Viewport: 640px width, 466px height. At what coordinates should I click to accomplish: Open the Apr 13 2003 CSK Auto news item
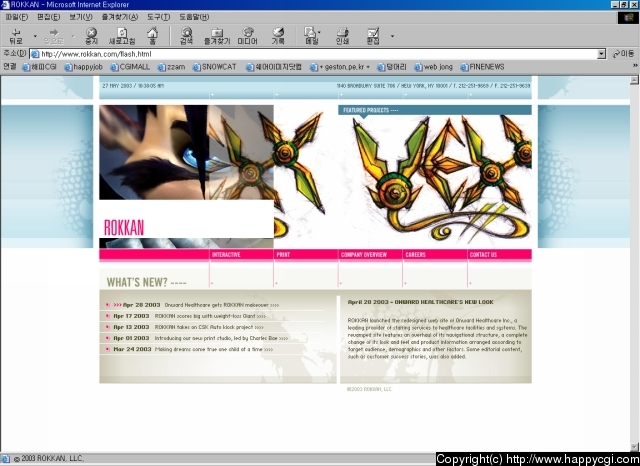pos(184,327)
